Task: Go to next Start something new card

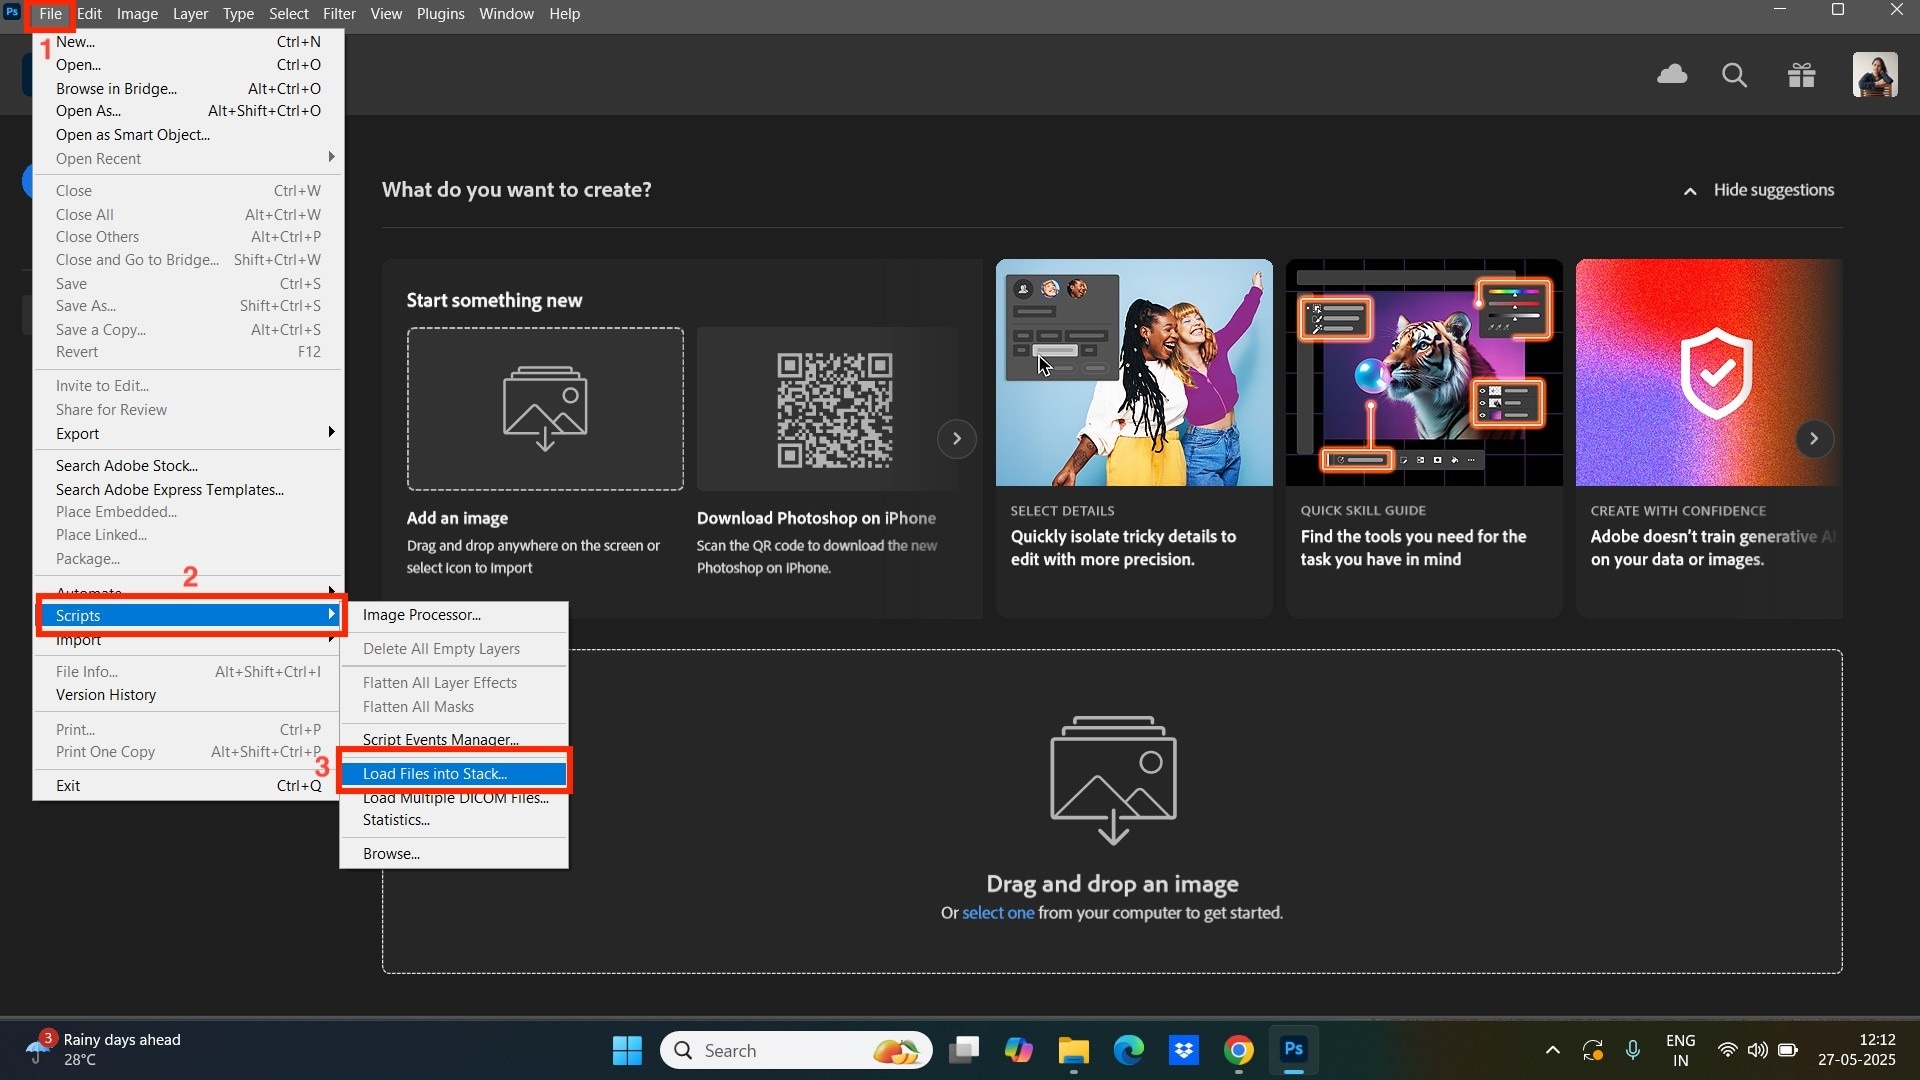Action: pos(957,439)
